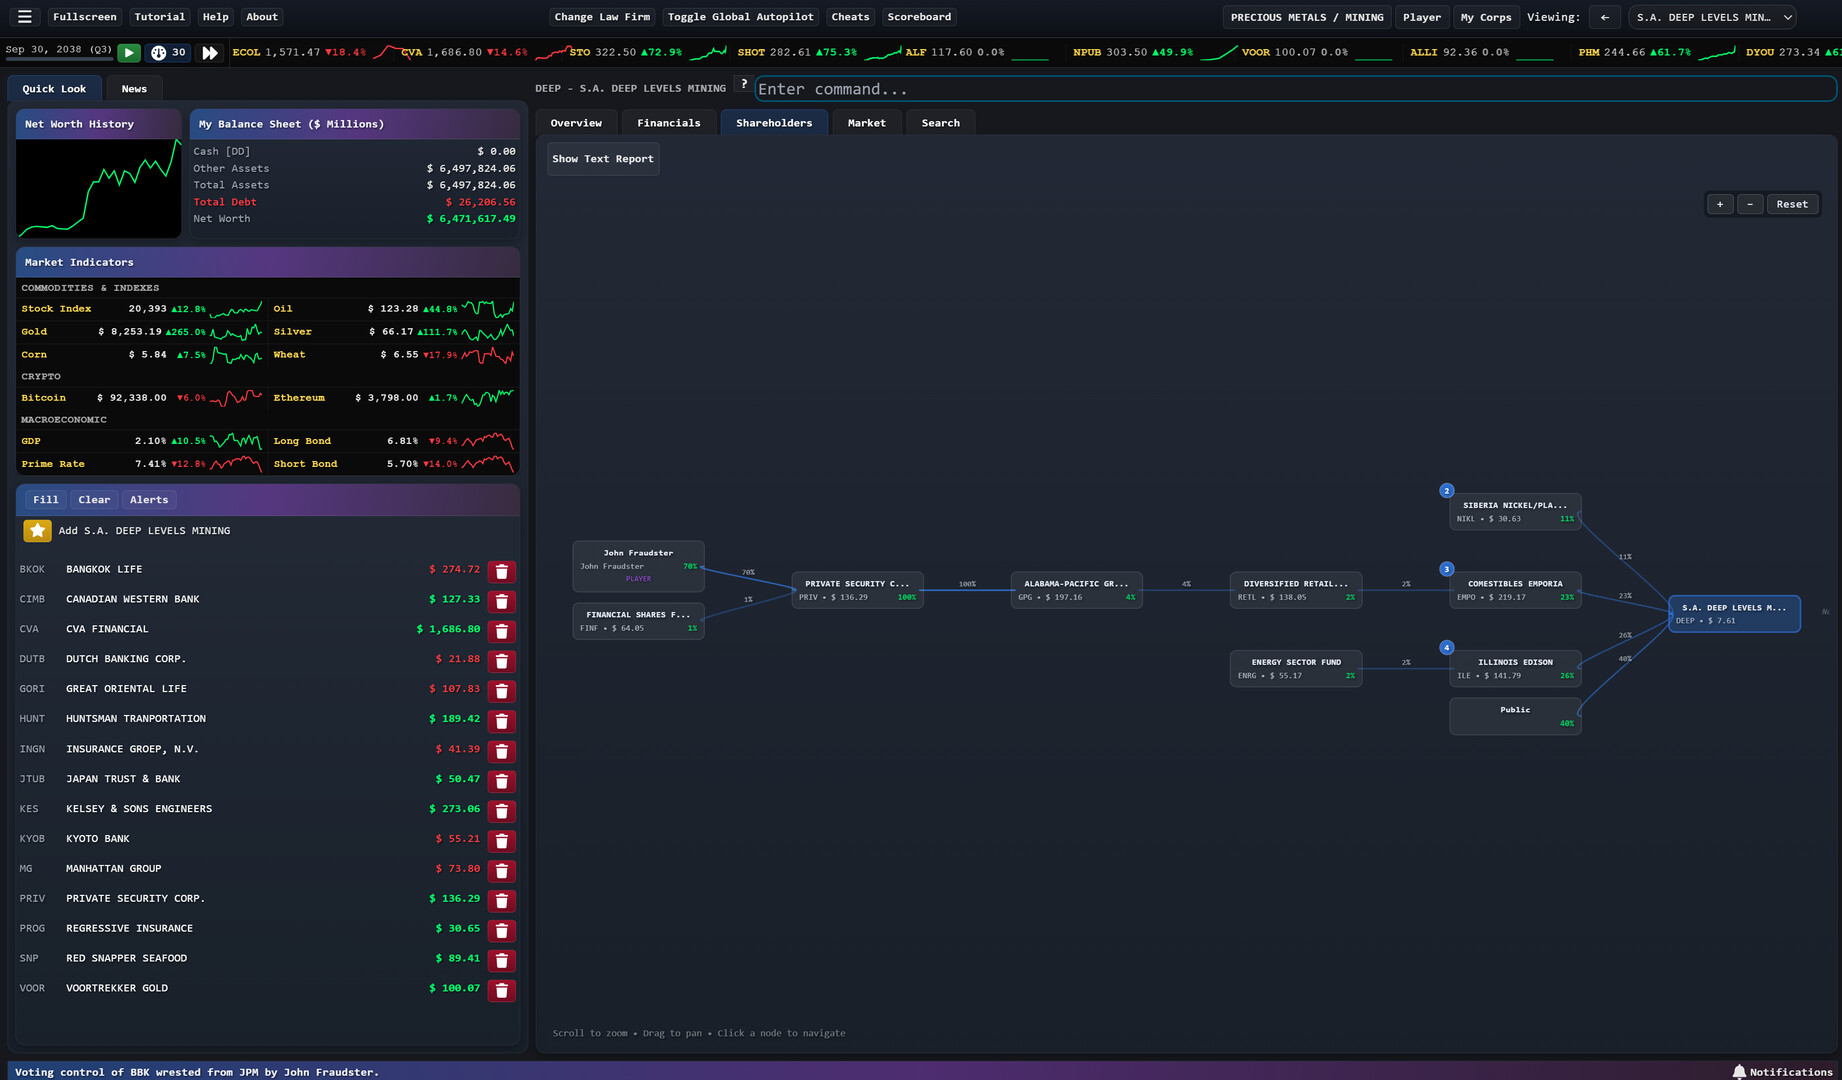Switch to the Financials tab

[668, 123]
